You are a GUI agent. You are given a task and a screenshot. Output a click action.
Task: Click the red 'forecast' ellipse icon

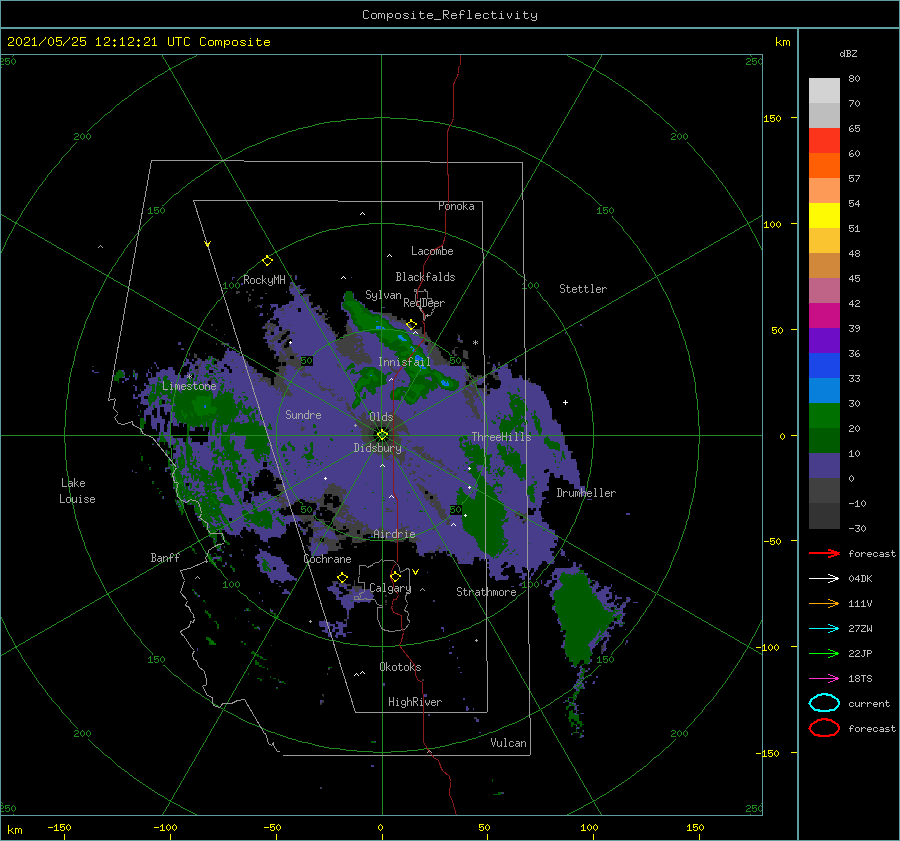pos(824,728)
